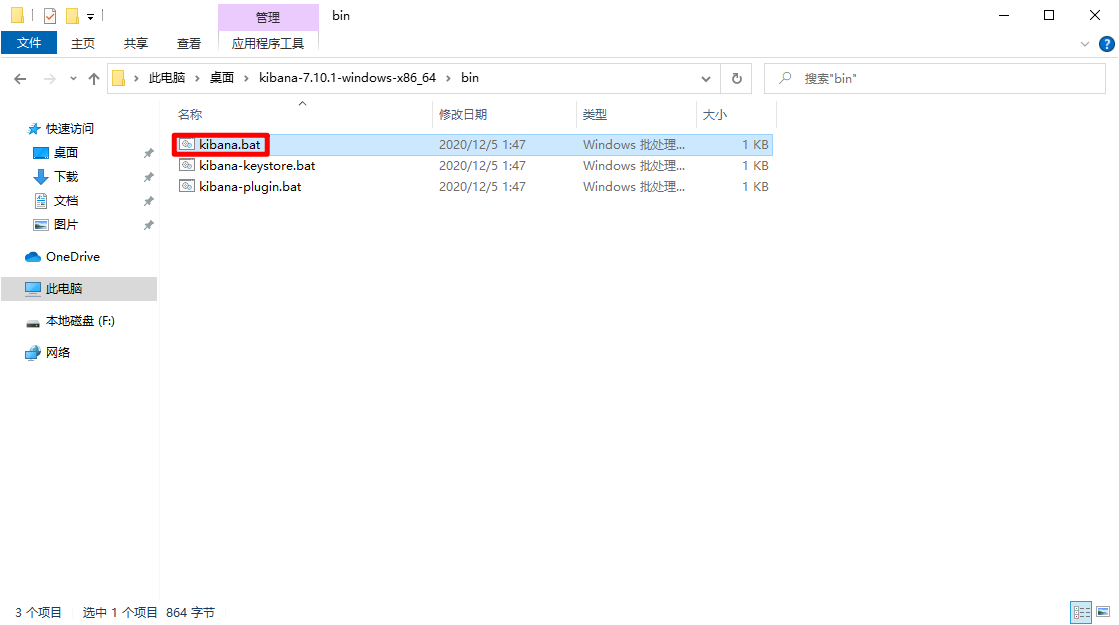Image resolution: width=1119 pixels, height=625 pixels.
Task: Click the address bar folder icon
Action: click(119, 78)
